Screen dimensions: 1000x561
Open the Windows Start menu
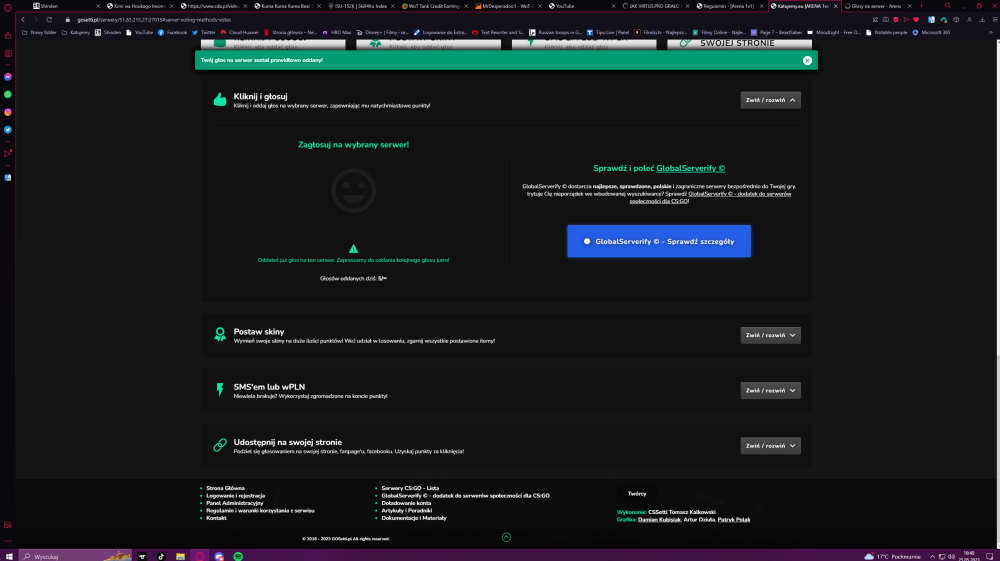click(9, 557)
